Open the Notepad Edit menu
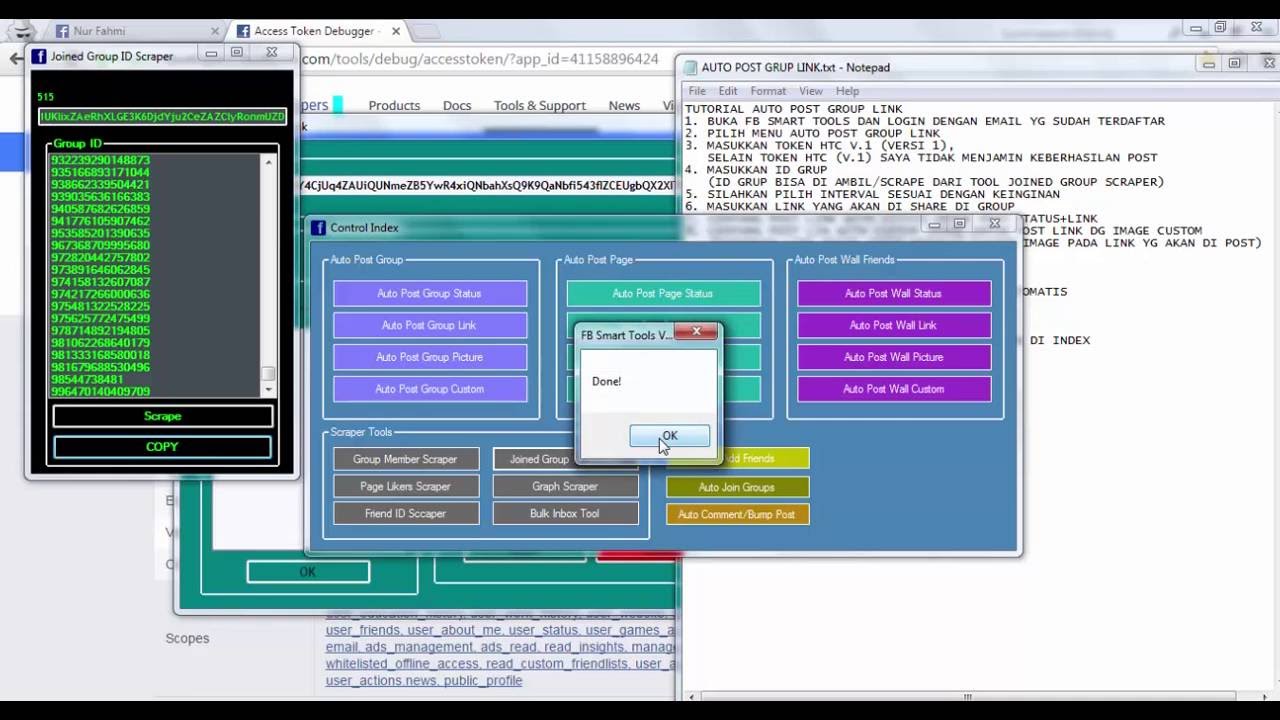Screen dimensions: 1280x720 [728, 91]
